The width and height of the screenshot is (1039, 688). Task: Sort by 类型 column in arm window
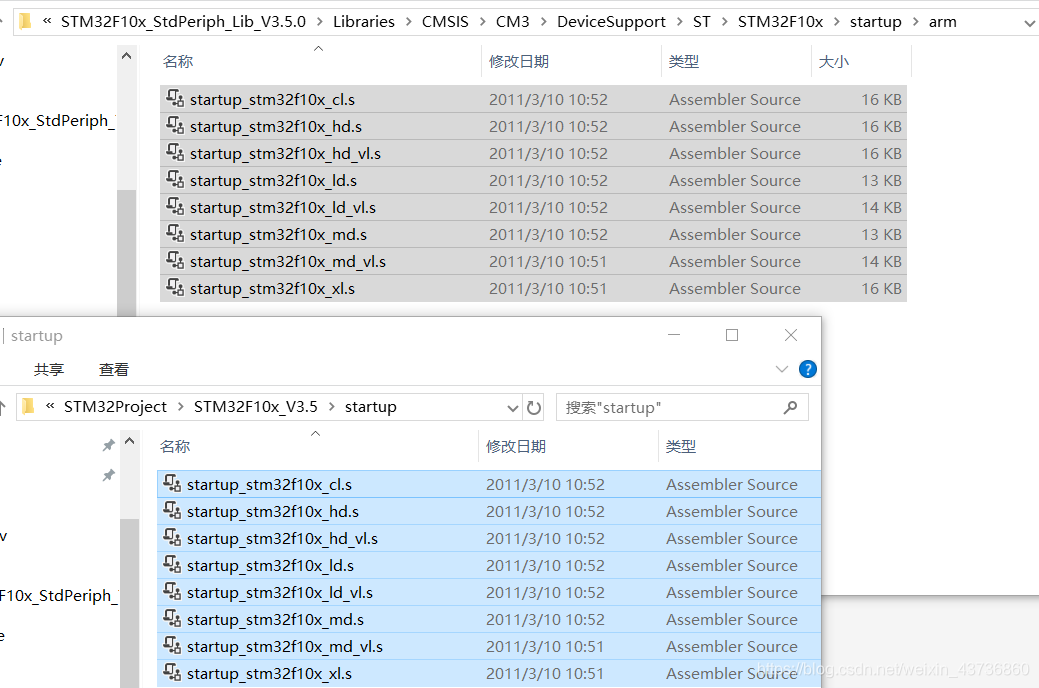pos(684,62)
